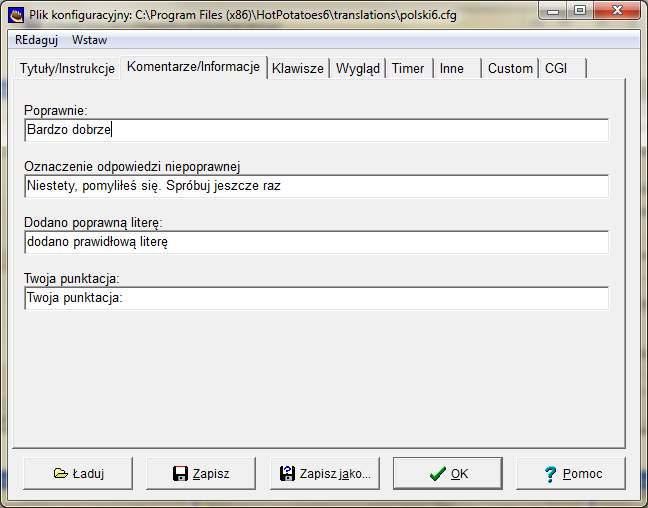Viewport: 648px width, 508px height.
Task: Open the Wygląd tab
Action: coord(357,68)
